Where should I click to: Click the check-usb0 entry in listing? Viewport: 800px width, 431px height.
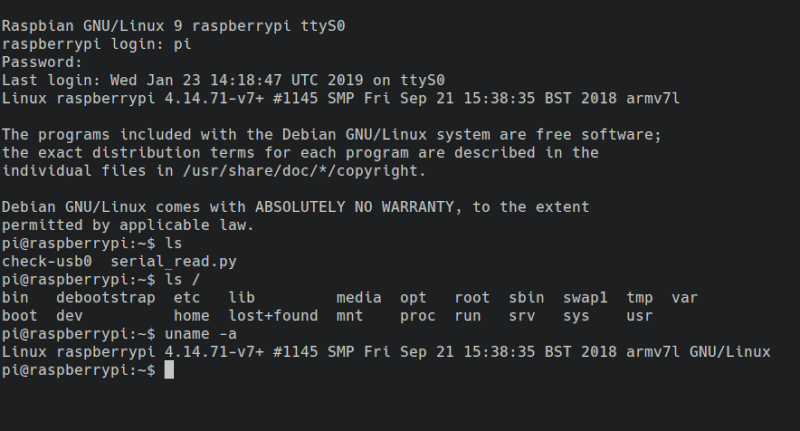point(47,262)
